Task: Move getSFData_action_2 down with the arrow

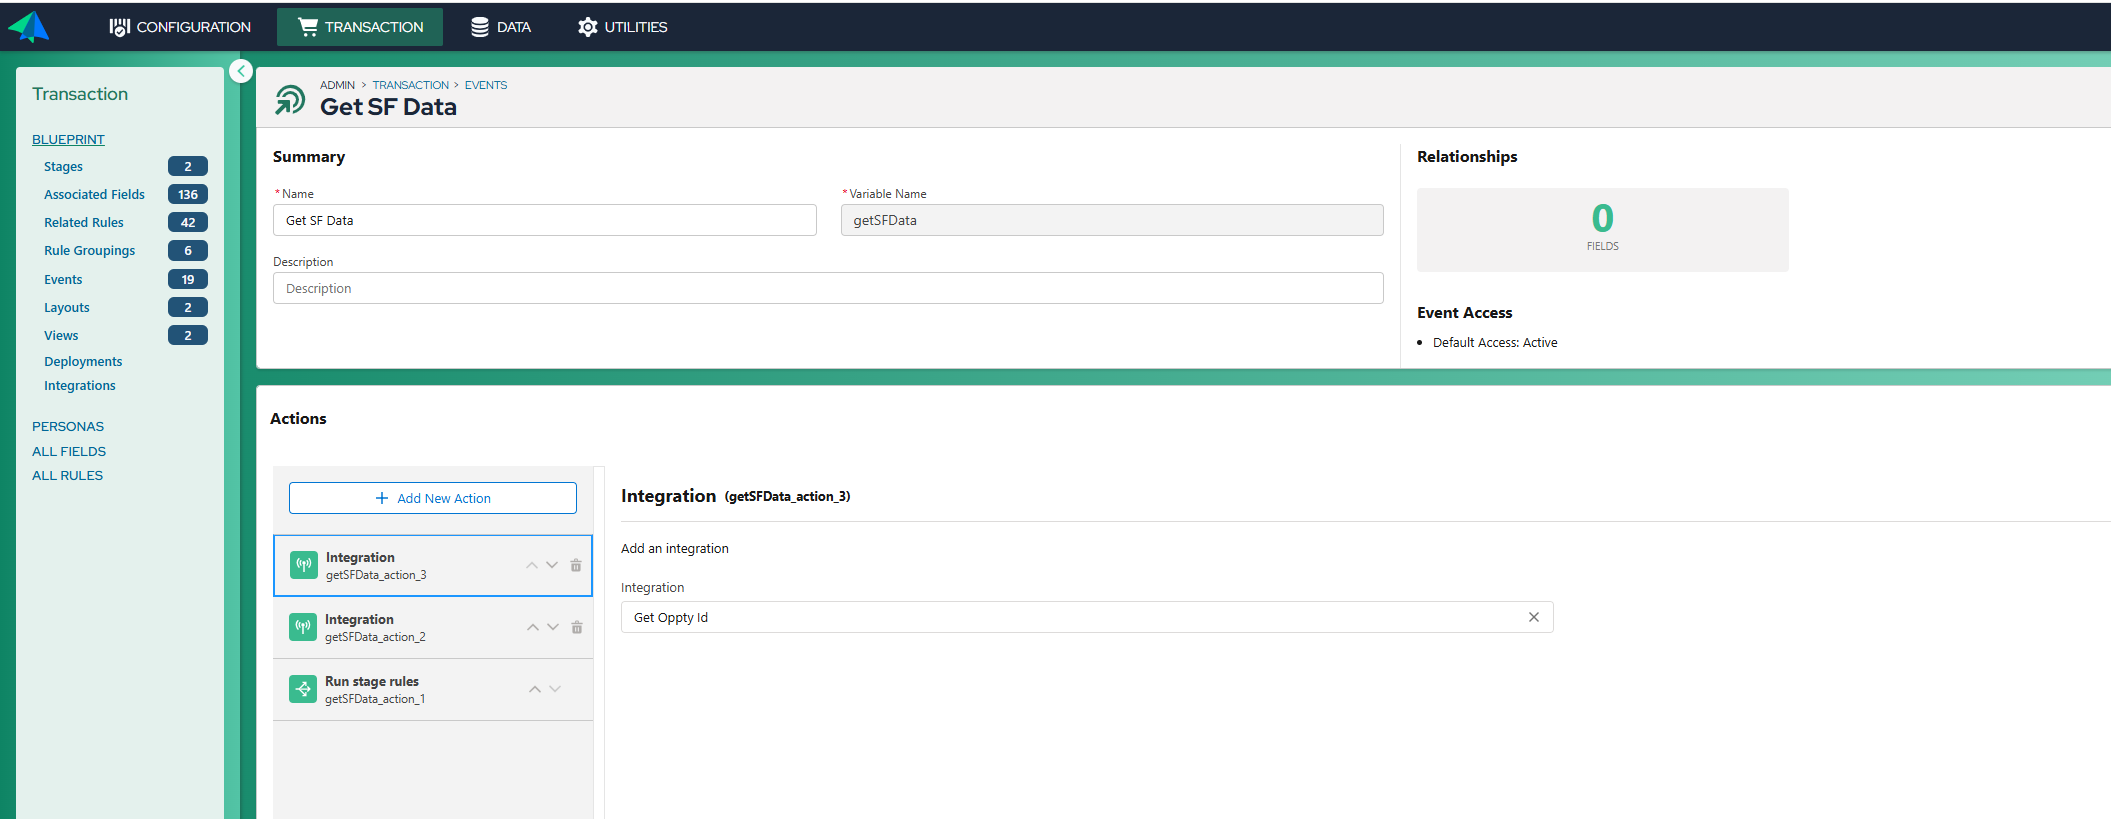Action: point(553,628)
